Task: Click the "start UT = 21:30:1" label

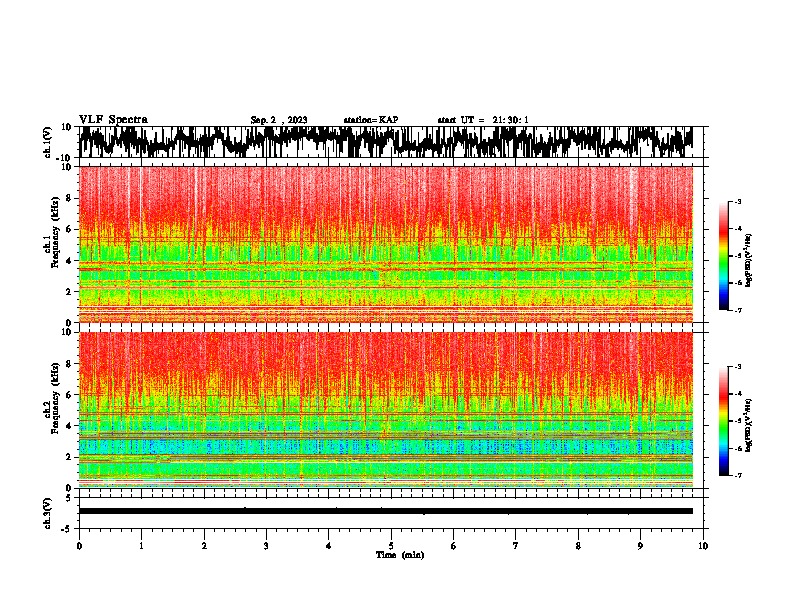Action: pyautogui.click(x=483, y=120)
